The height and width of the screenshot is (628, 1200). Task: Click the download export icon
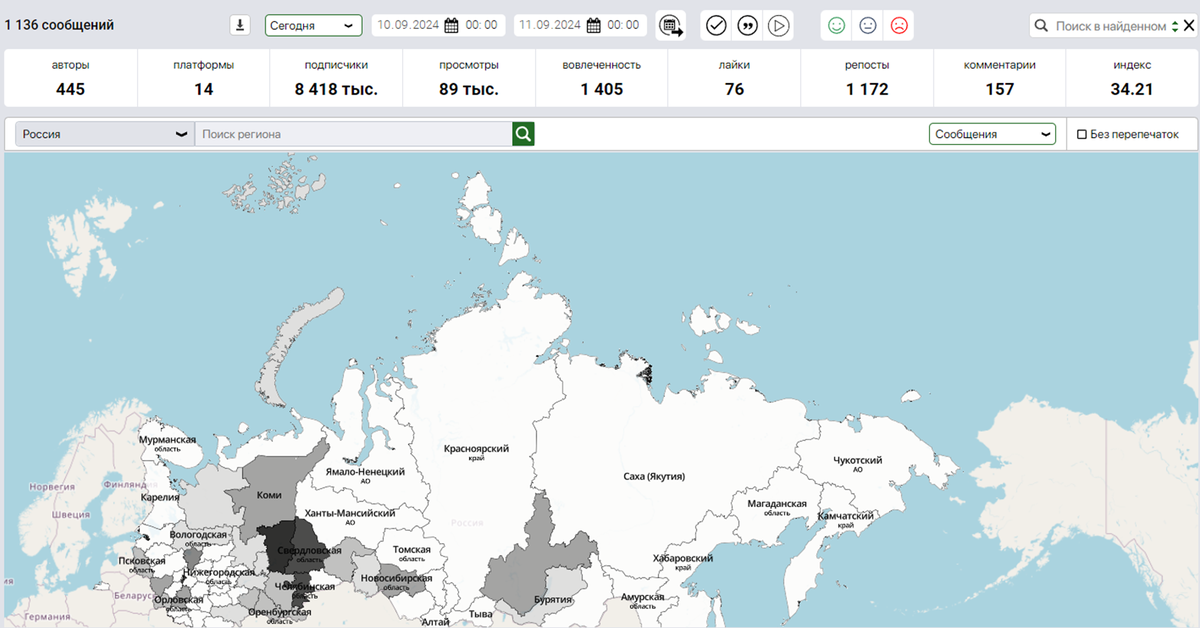(240, 25)
